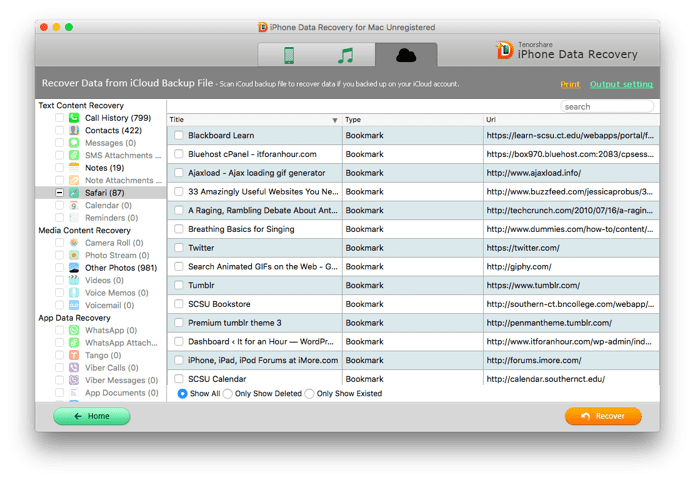Click the search input field

point(607,106)
